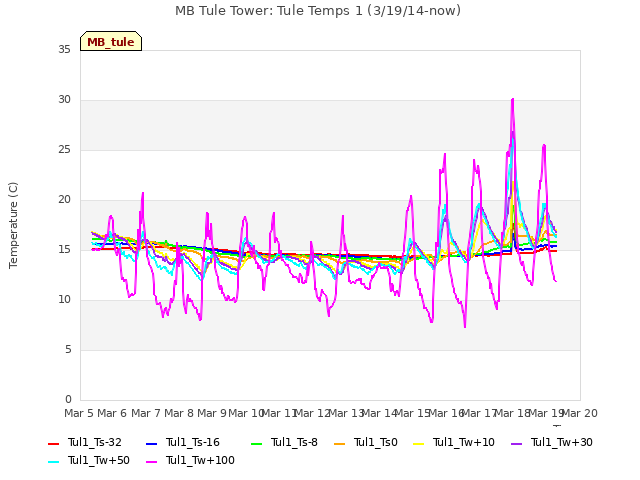The height and width of the screenshot is (480, 640).
Task: Click the Mar 8 x-axis tick label
Action: pyautogui.click(x=179, y=413)
